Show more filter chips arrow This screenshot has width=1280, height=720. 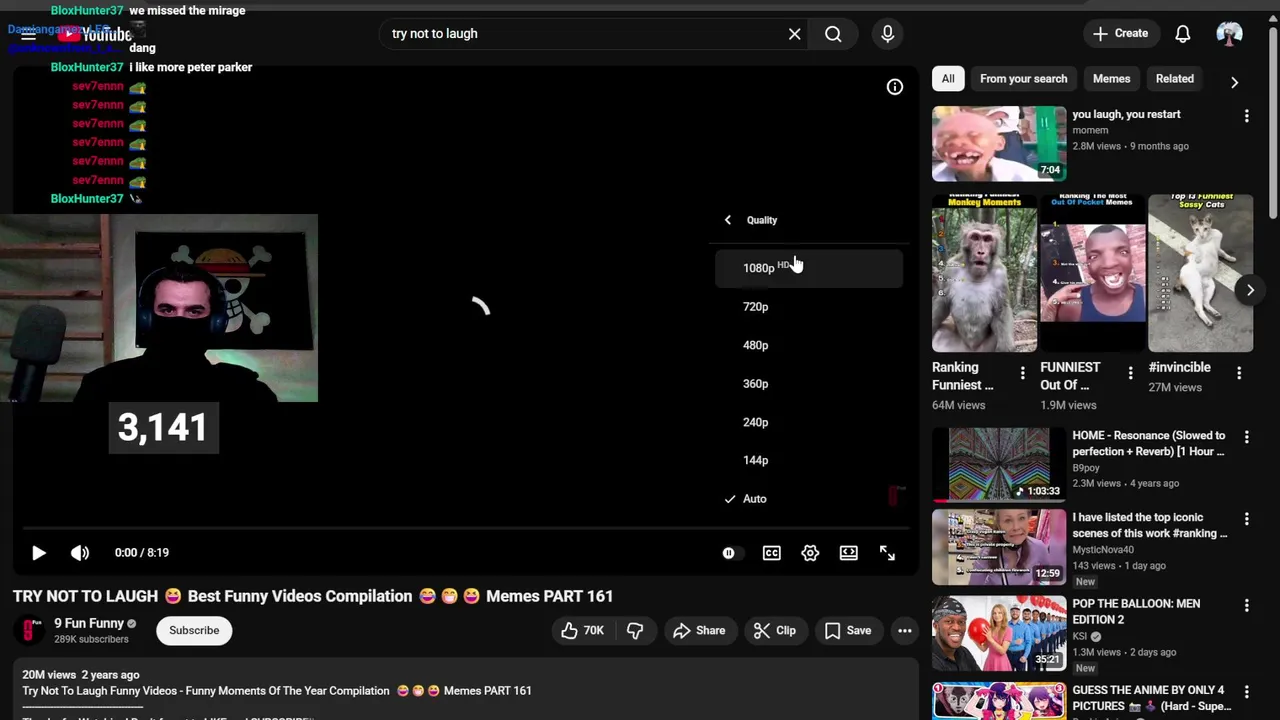[x=1234, y=82]
